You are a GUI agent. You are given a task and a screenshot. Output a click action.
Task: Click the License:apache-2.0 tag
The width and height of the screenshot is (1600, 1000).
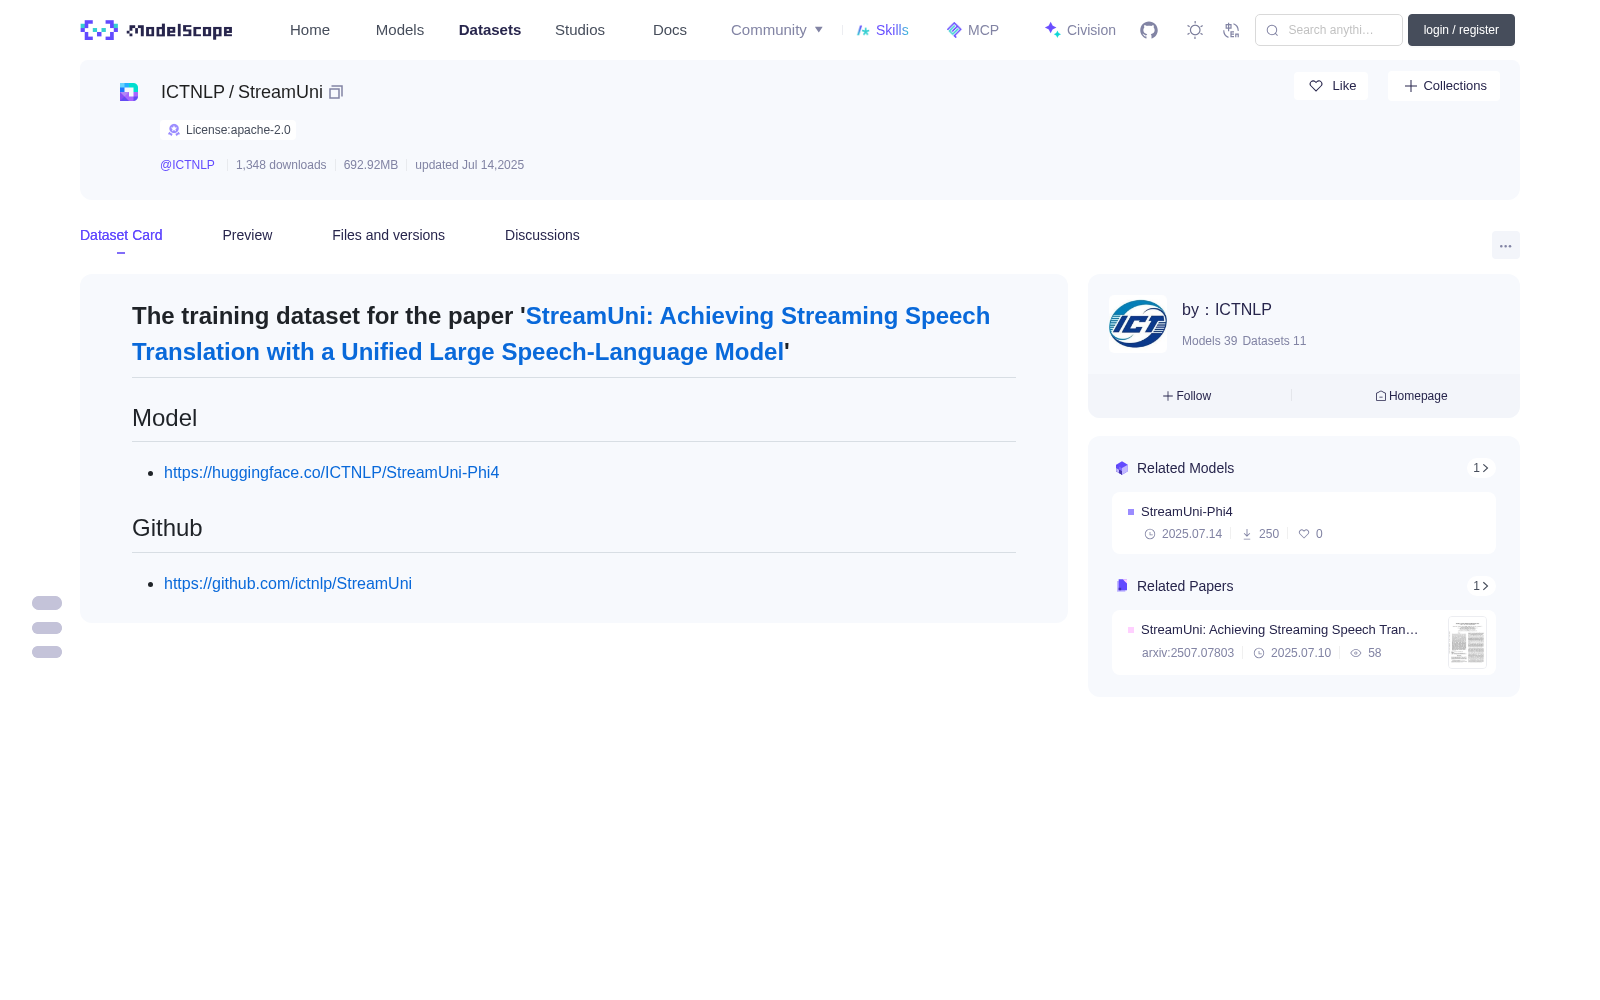[228, 130]
